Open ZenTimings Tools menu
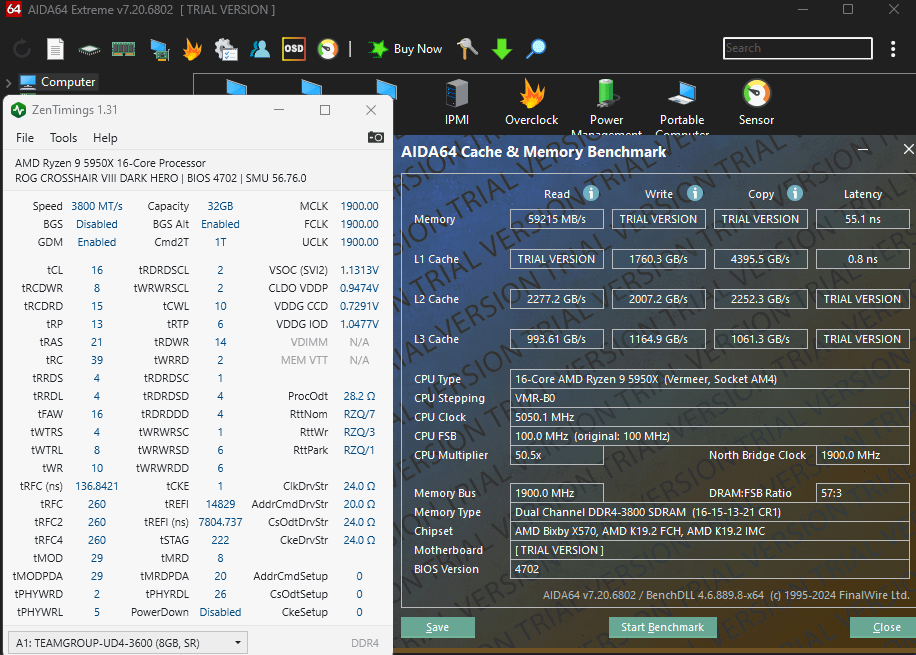The image size is (916, 655). pos(63,138)
